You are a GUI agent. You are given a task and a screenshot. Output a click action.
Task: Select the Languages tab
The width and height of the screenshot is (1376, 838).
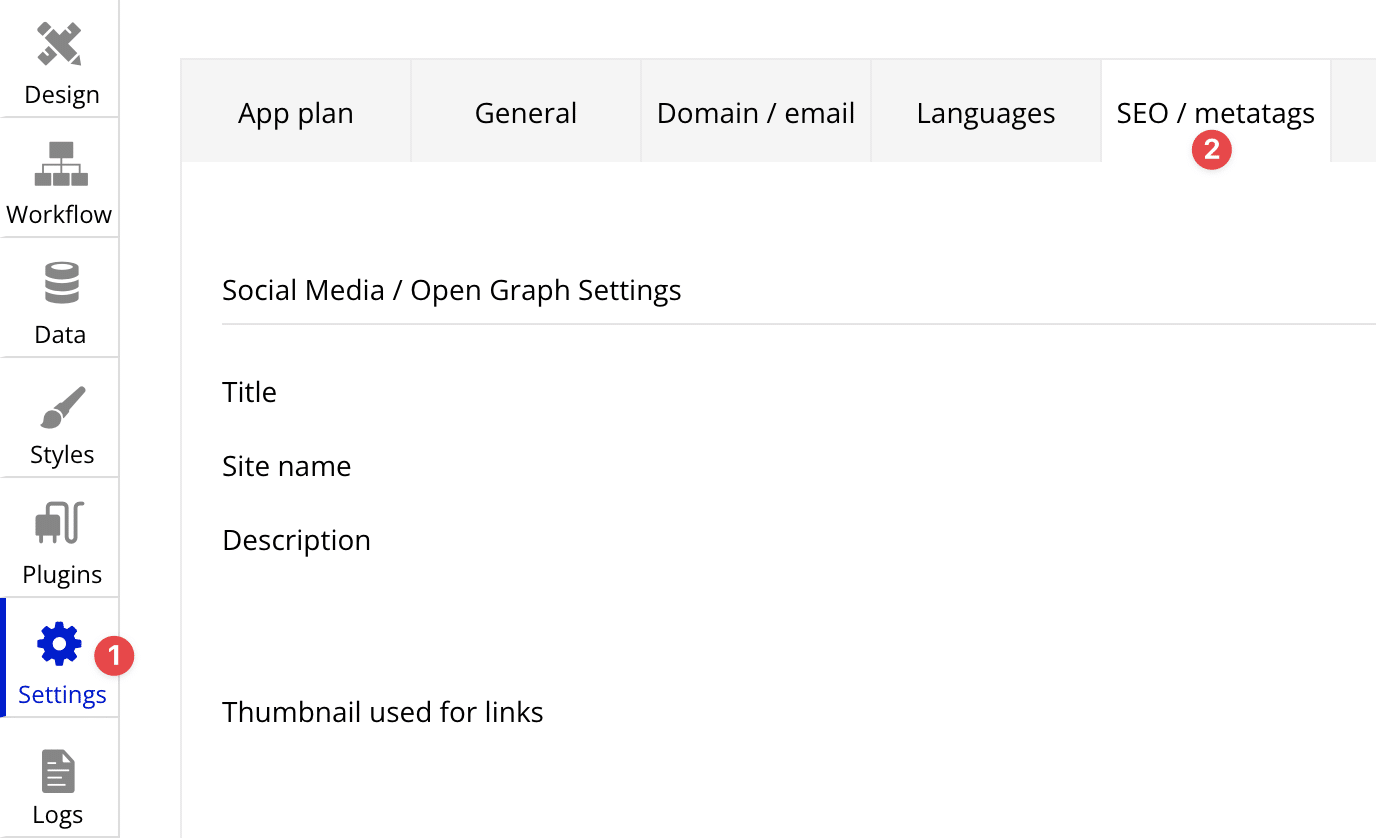(x=986, y=113)
